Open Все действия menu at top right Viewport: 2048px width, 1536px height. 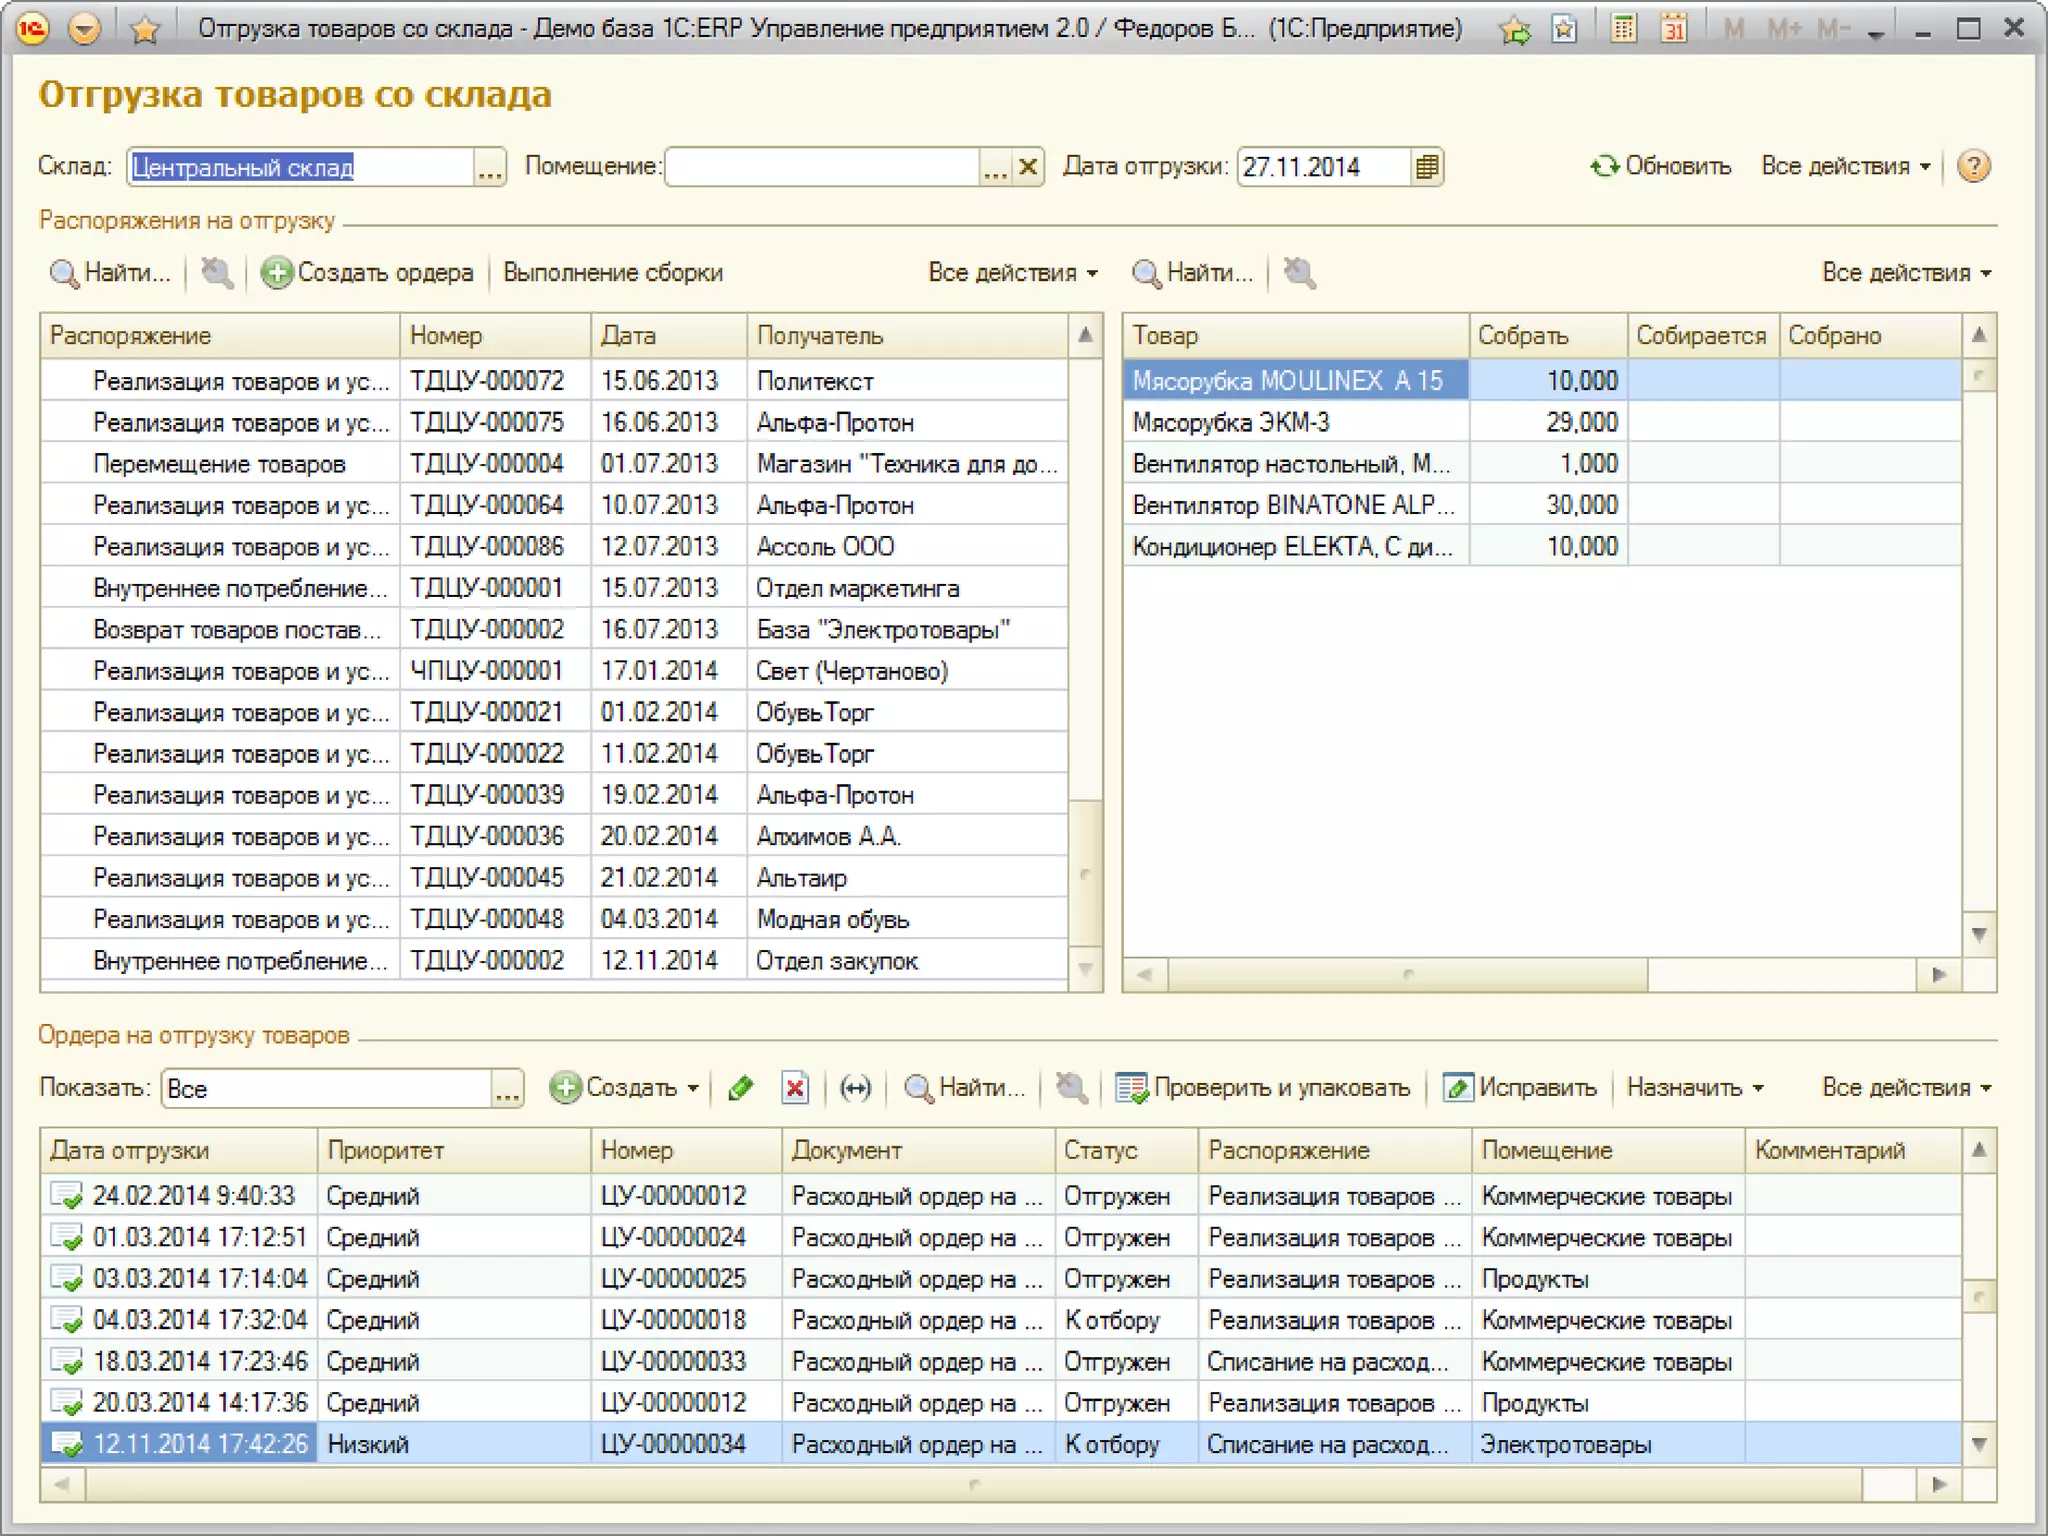coord(1845,166)
